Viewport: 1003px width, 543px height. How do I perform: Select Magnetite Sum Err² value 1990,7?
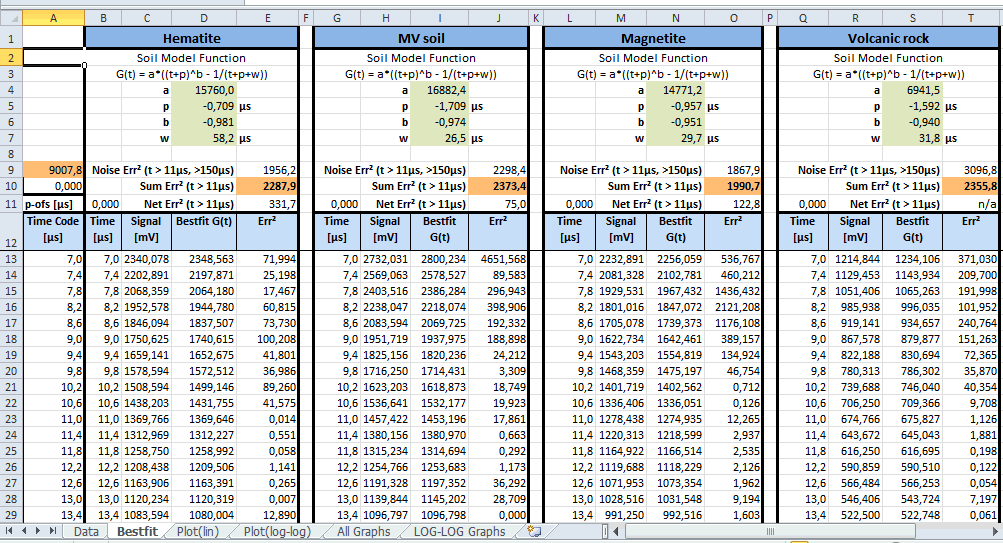coord(733,186)
